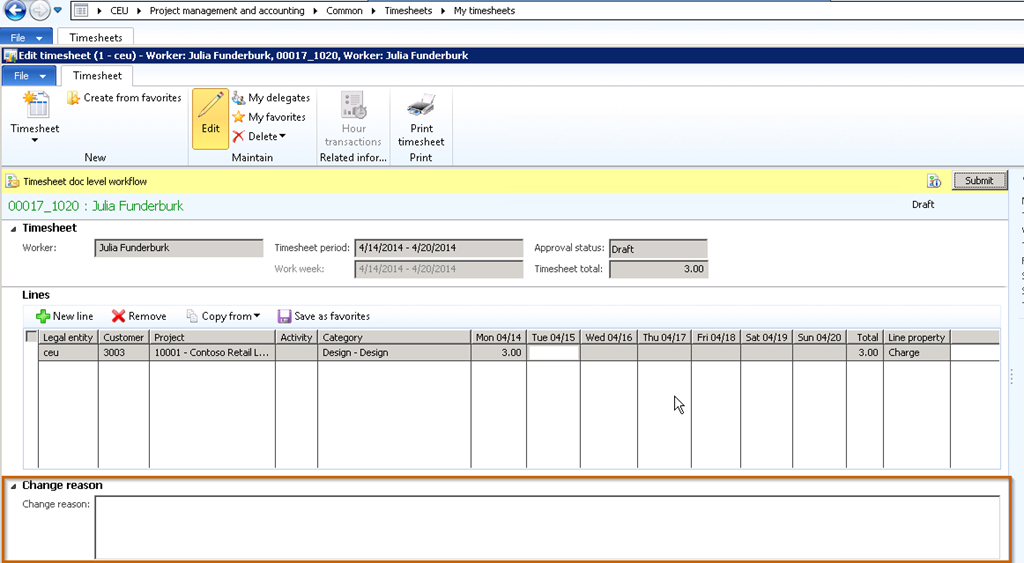Click the Print timesheet icon
Viewport: 1024px width, 563px height.
[x=421, y=106]
